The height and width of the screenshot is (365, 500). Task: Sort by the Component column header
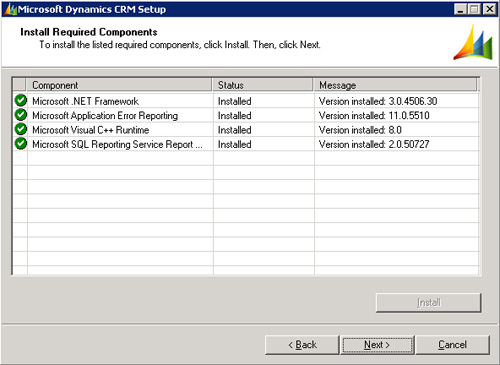tap(119, 85)
